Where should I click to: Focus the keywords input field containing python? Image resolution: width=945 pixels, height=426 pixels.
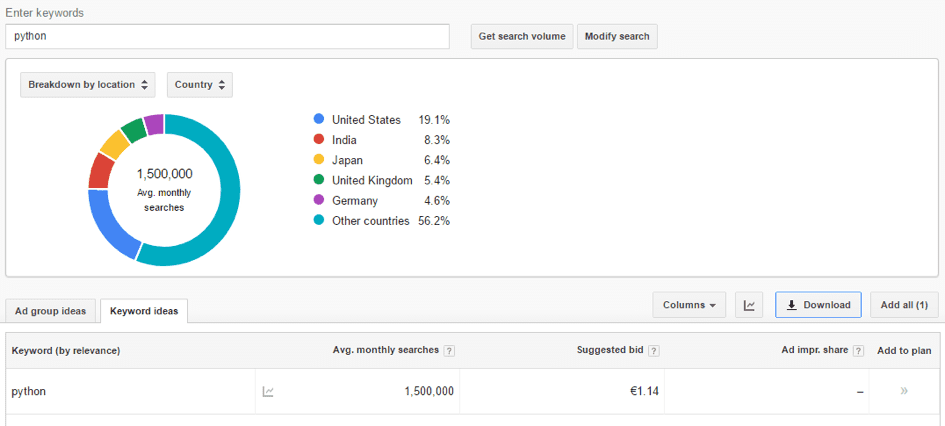point(227,36)
